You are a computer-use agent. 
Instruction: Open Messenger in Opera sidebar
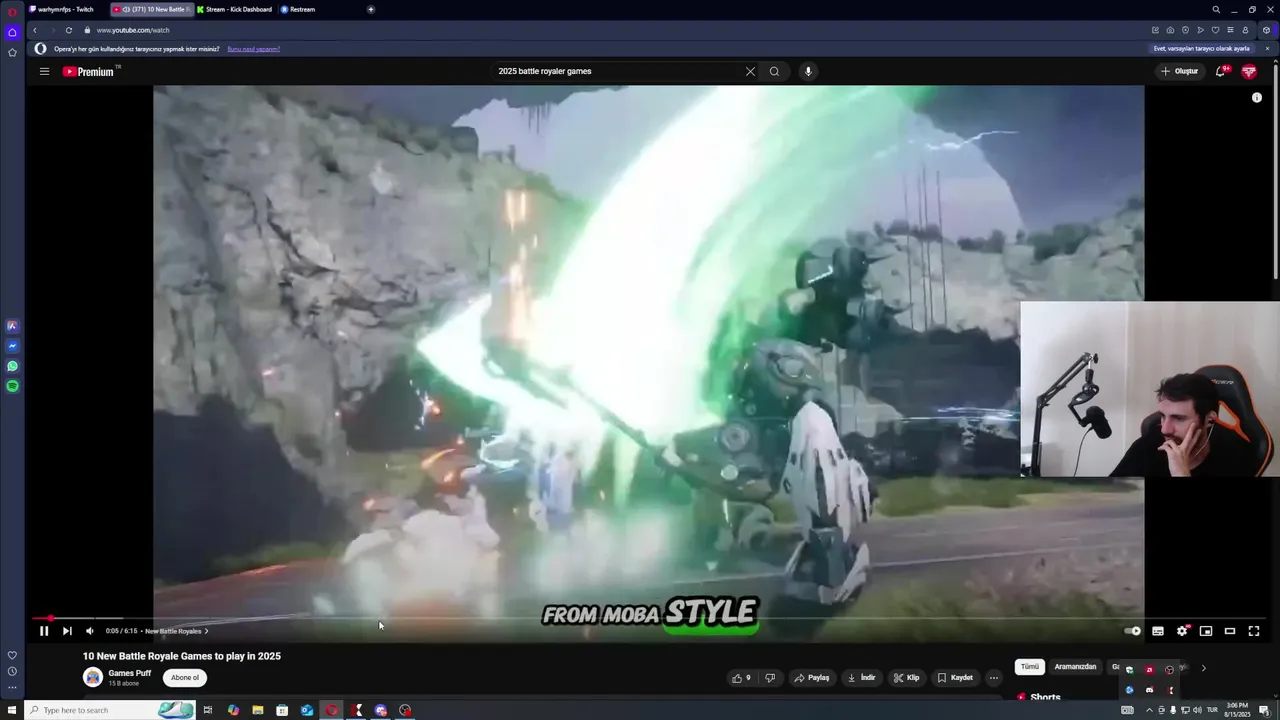(12, 346)
